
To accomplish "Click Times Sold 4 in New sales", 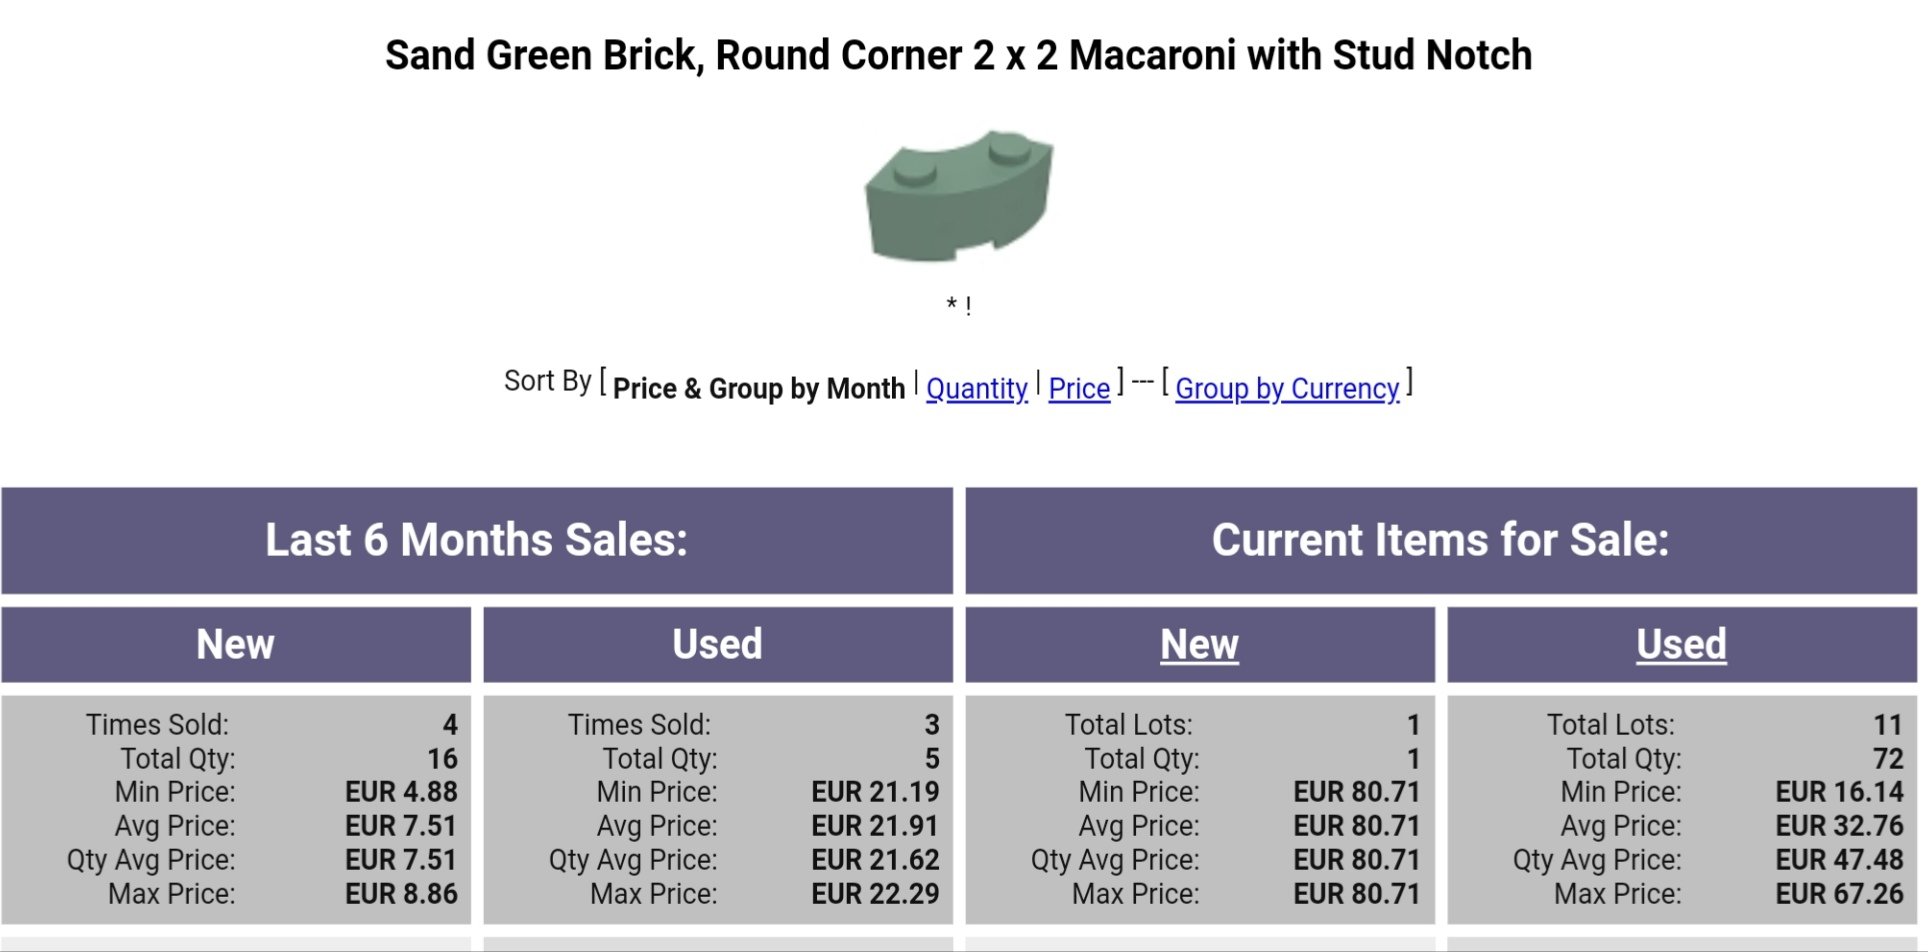I will coord(450,724).
